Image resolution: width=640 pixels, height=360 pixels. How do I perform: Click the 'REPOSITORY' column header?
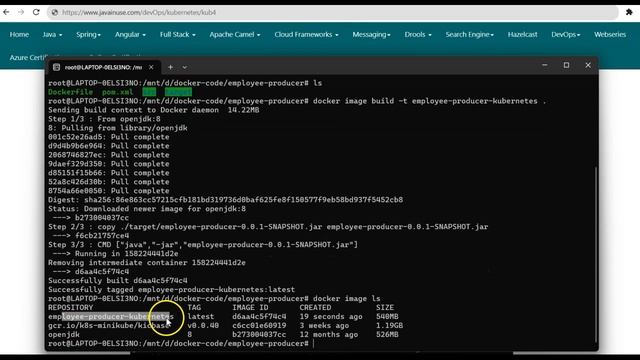pyautogui.click(x=71, y=308)
